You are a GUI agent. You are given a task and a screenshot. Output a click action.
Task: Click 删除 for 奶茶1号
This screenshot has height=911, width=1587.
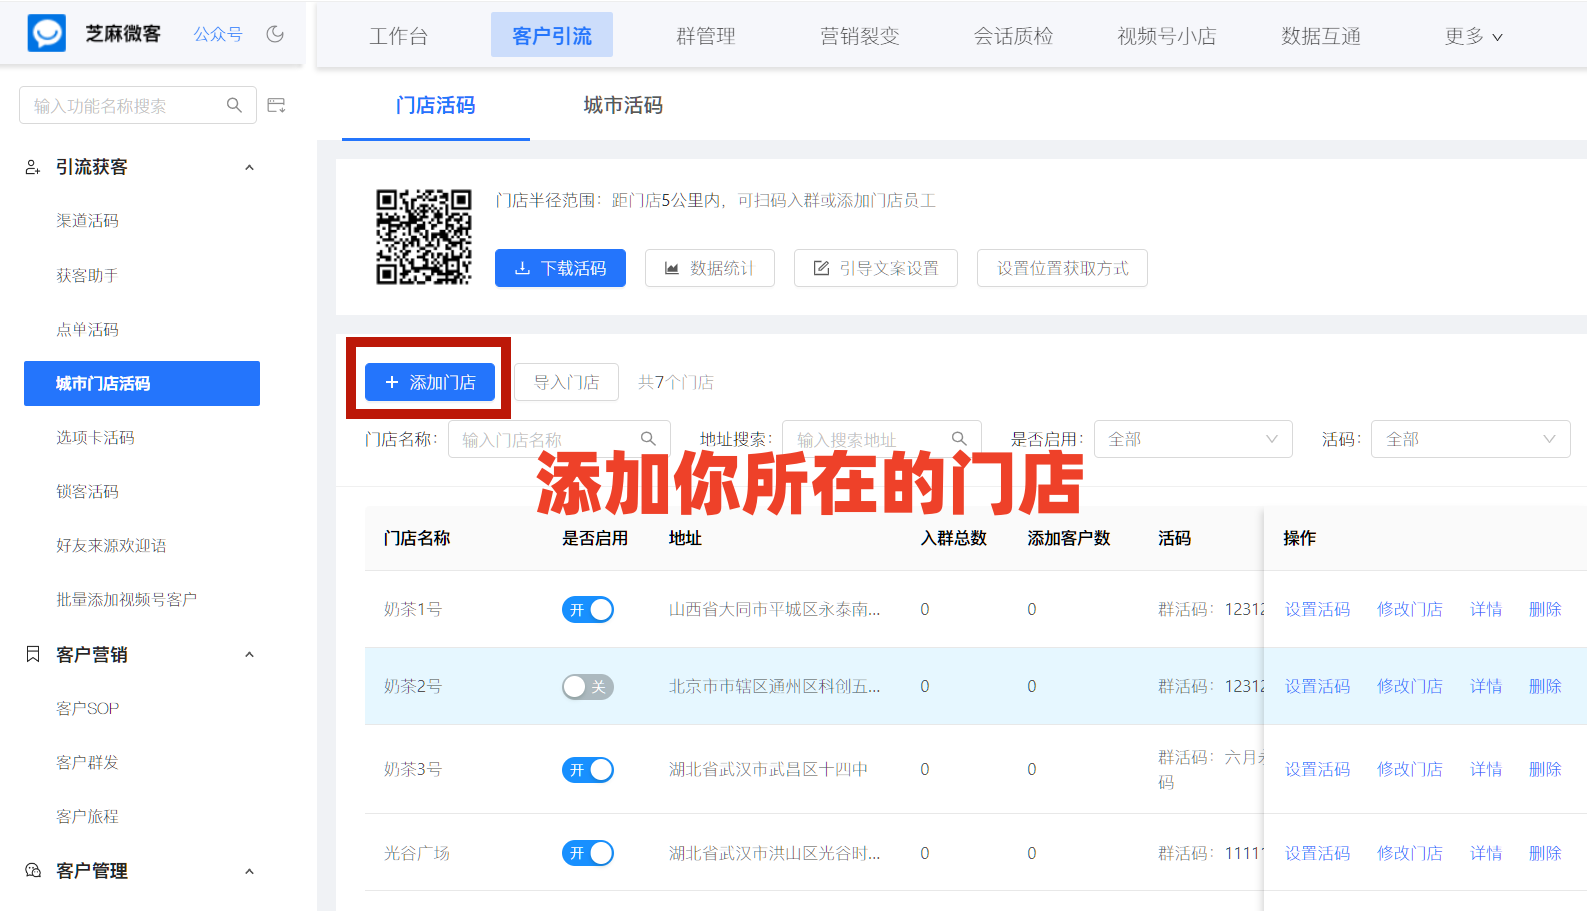click(1545, 609)
